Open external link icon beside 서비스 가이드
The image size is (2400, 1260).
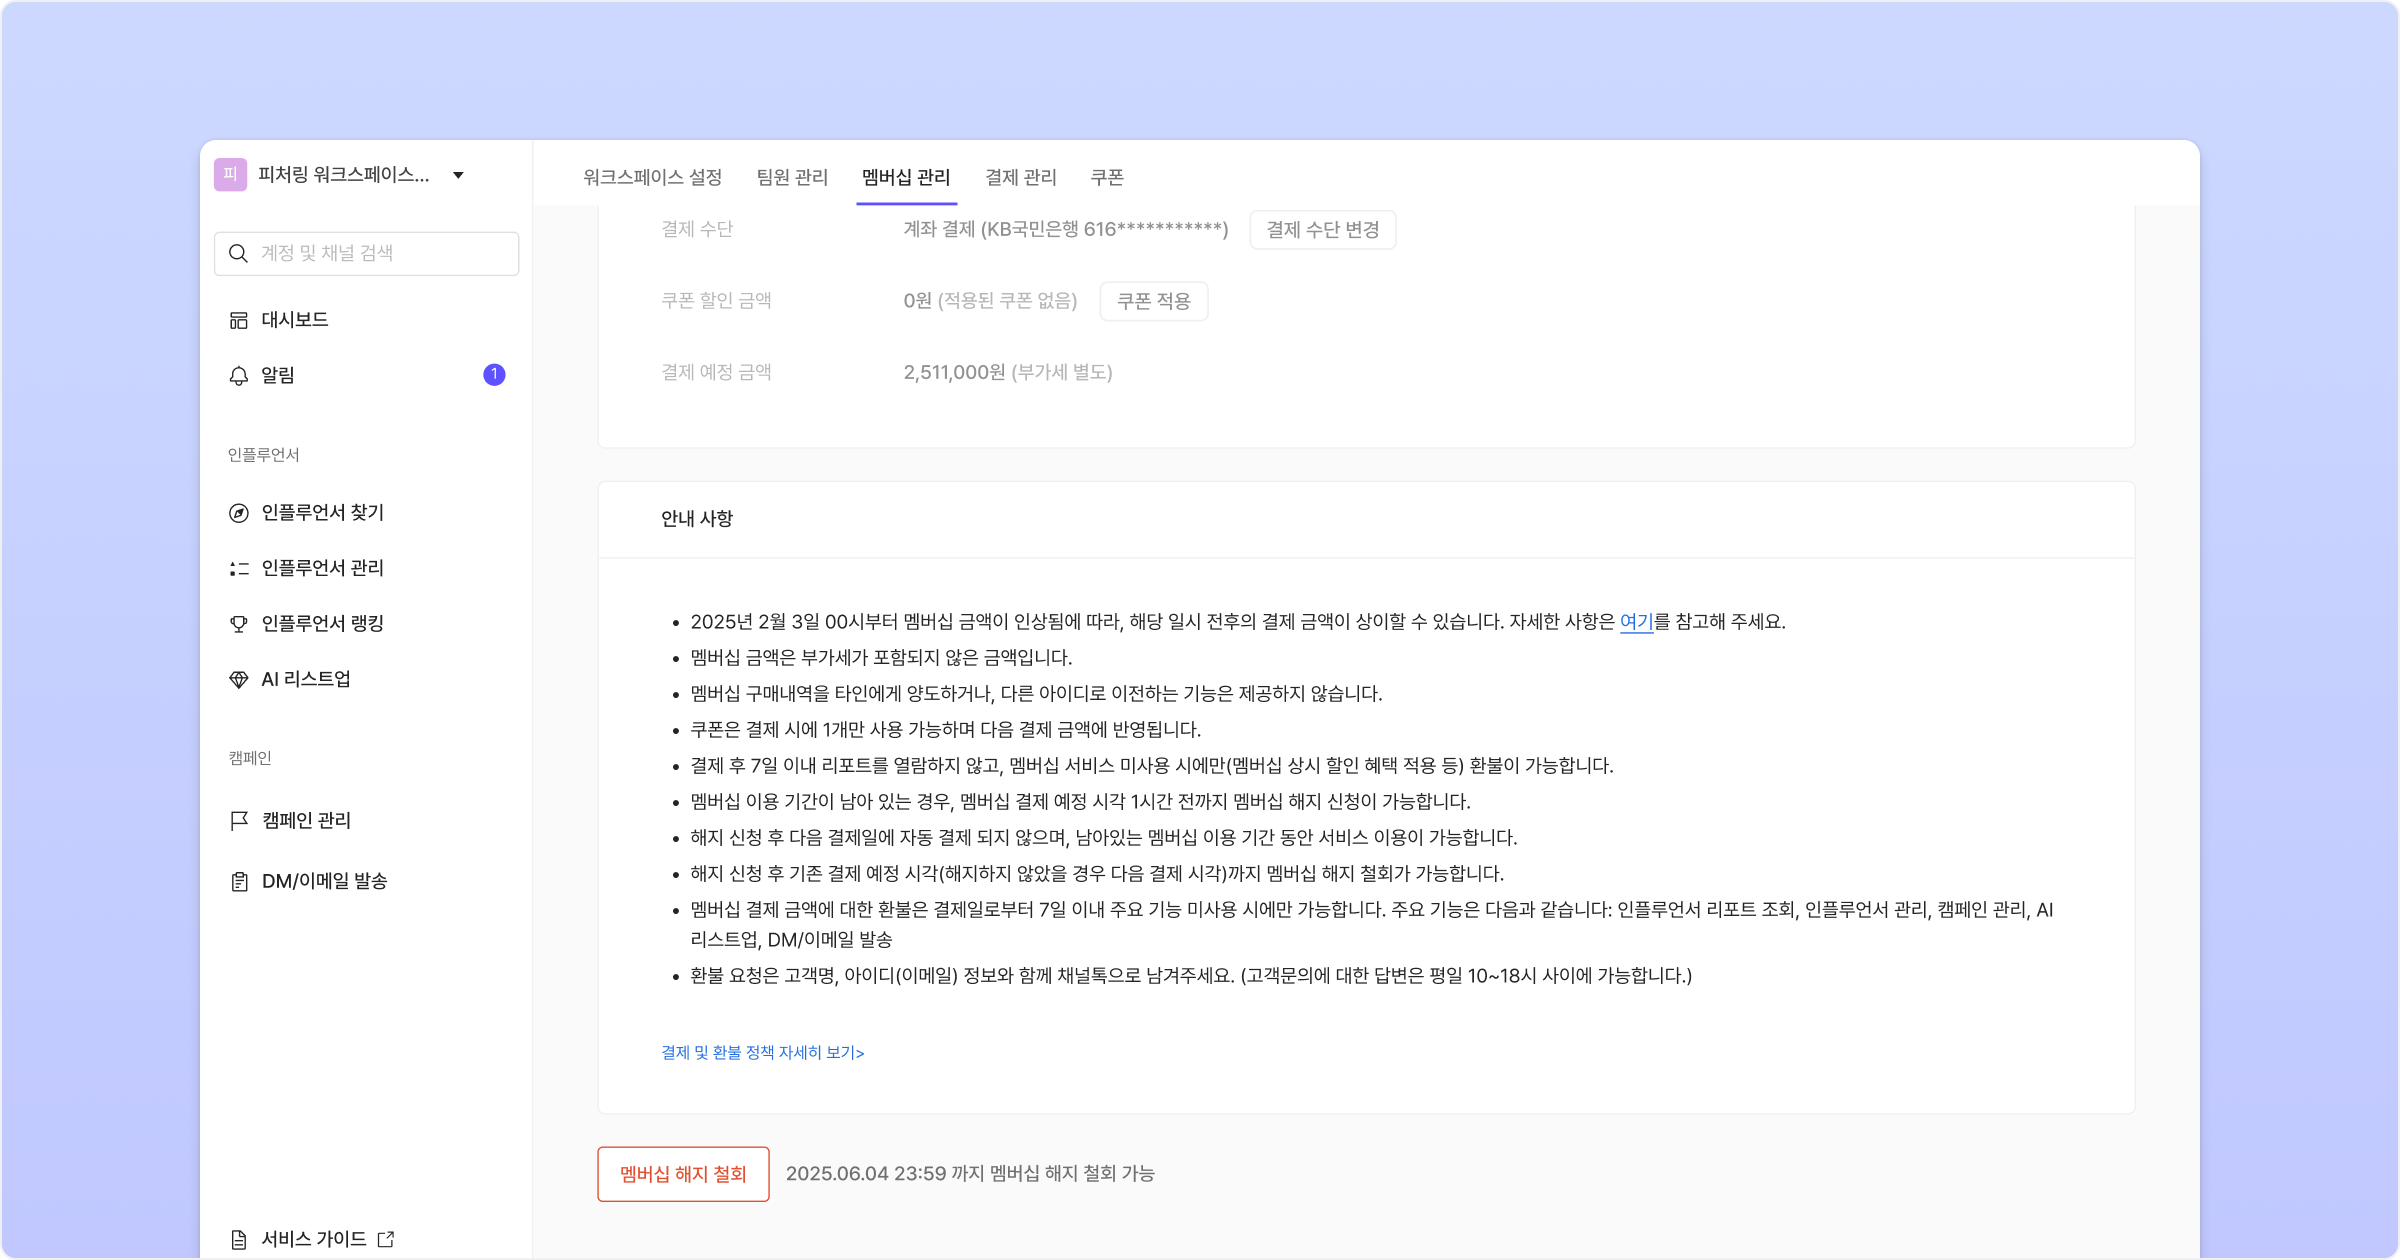[386, 1239]
